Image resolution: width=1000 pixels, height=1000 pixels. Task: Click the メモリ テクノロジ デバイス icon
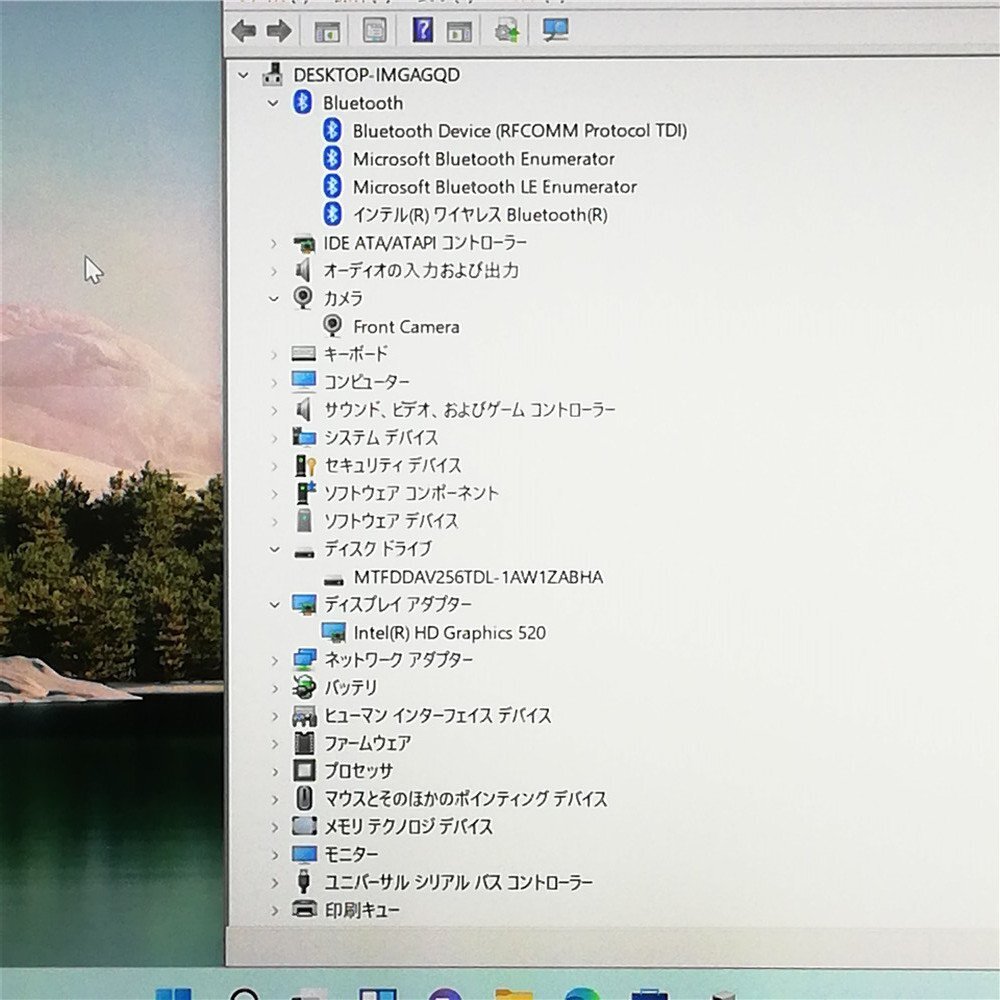pyautogui.click(x=304, y=827)
